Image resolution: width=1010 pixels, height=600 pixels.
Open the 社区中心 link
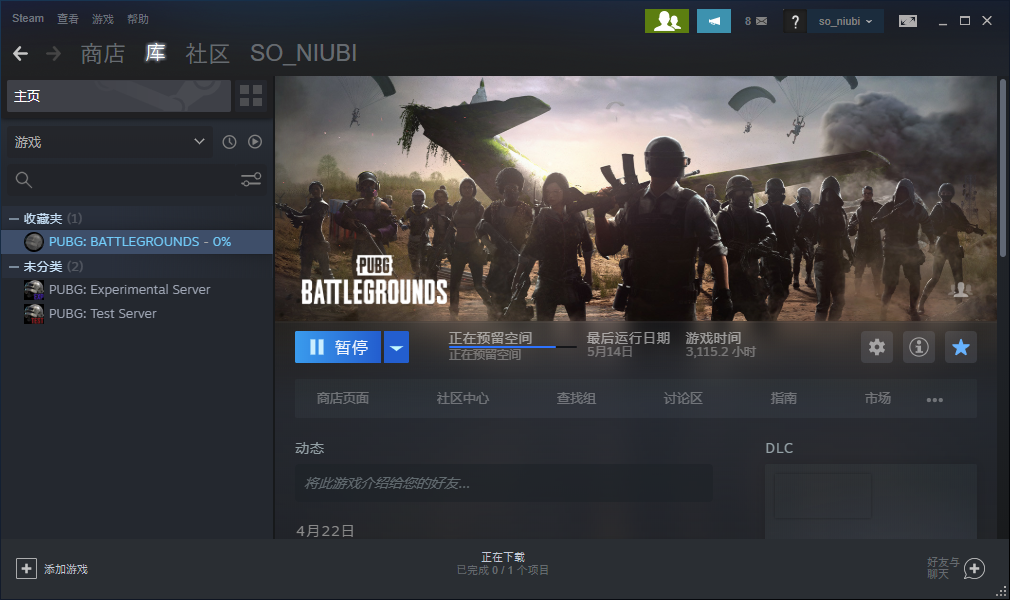click(x=462, y=398)
